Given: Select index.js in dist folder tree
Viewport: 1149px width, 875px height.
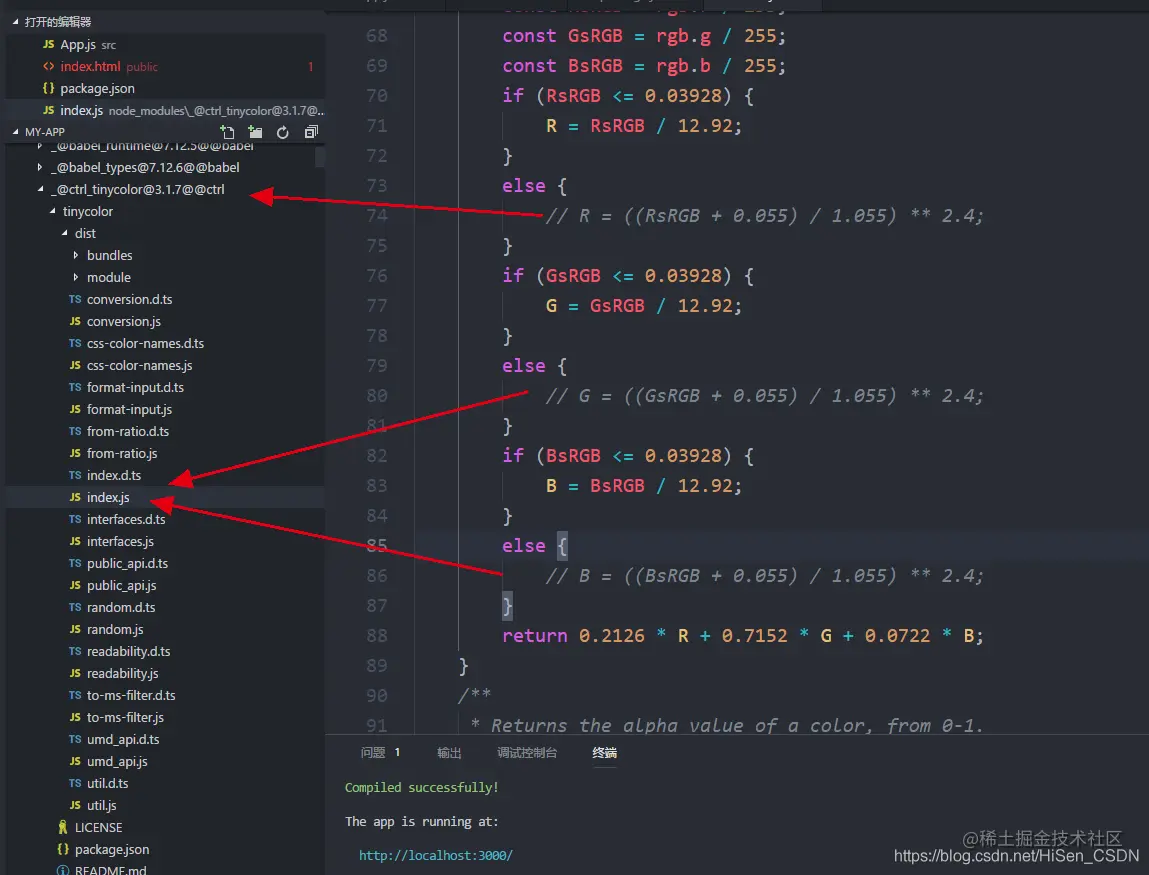Looking at the screenshot, I should [108, 497].
